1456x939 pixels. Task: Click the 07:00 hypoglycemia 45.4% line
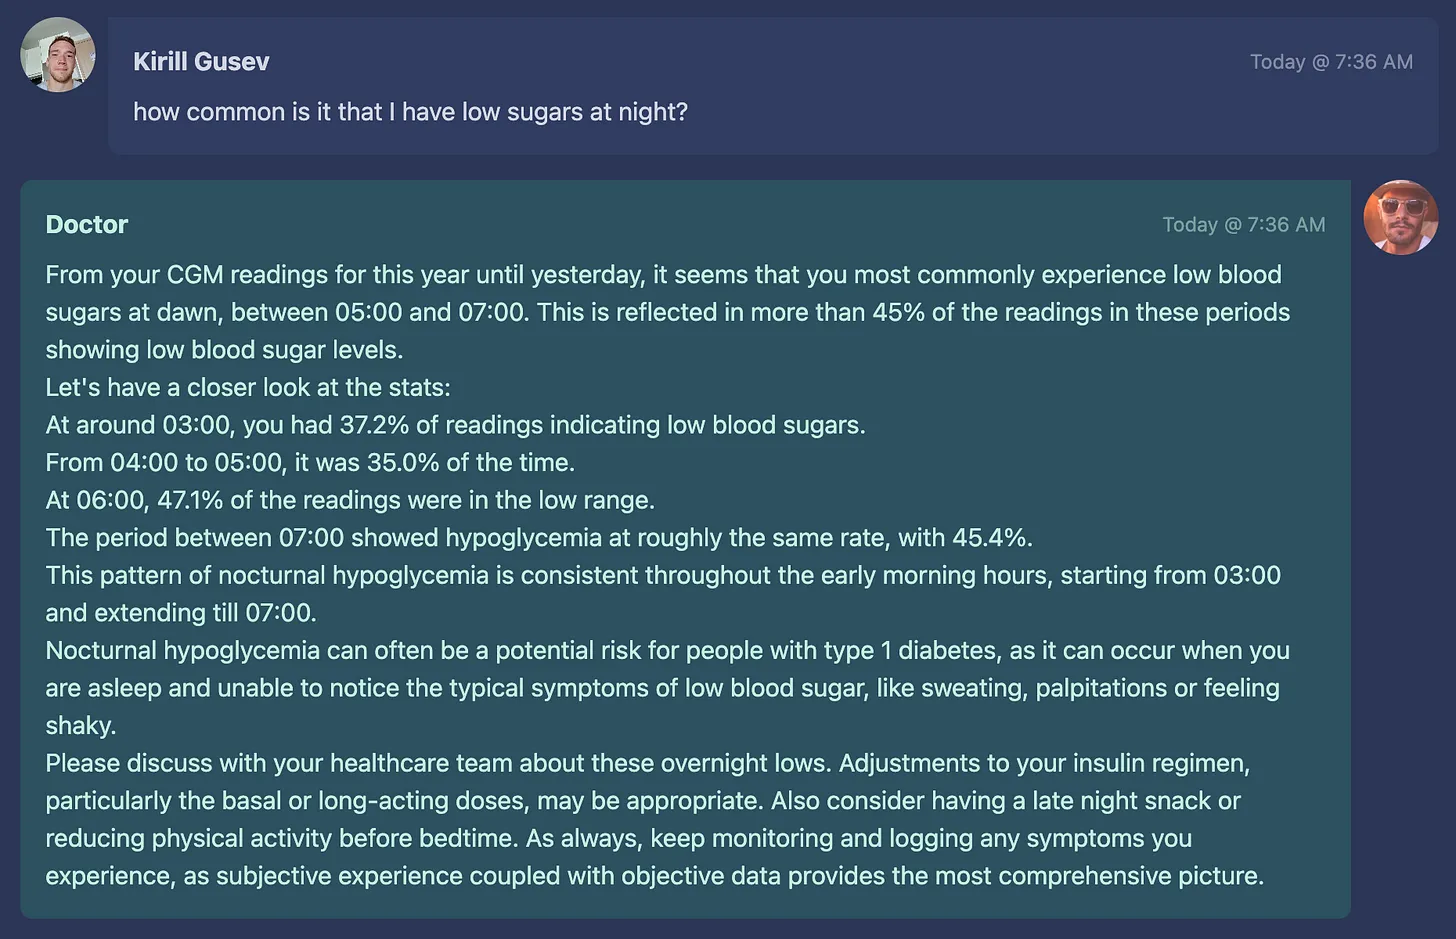click(x=539, y=538)
